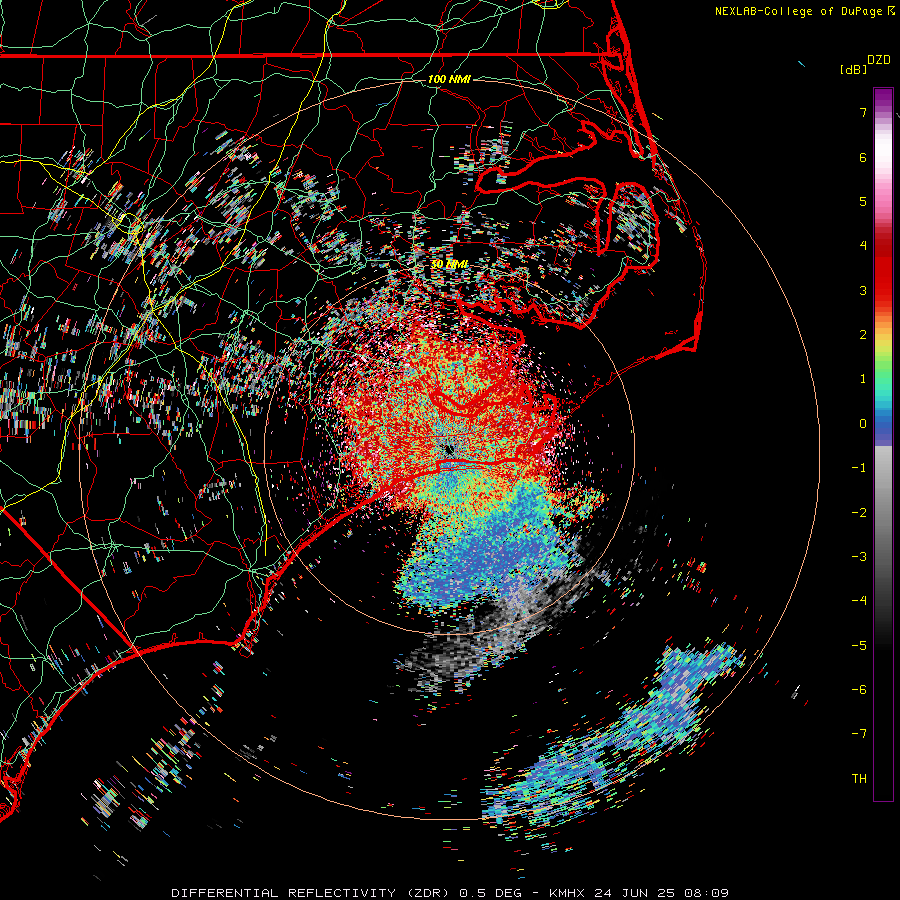Pick the -3 value on the dB scale
The image size is (900, 900).
[859, 557]
